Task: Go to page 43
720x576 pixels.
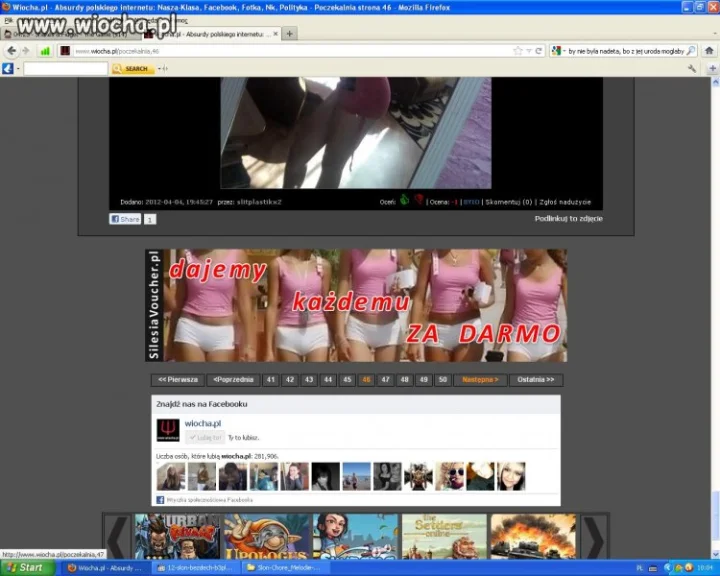Action: [309, 380]
